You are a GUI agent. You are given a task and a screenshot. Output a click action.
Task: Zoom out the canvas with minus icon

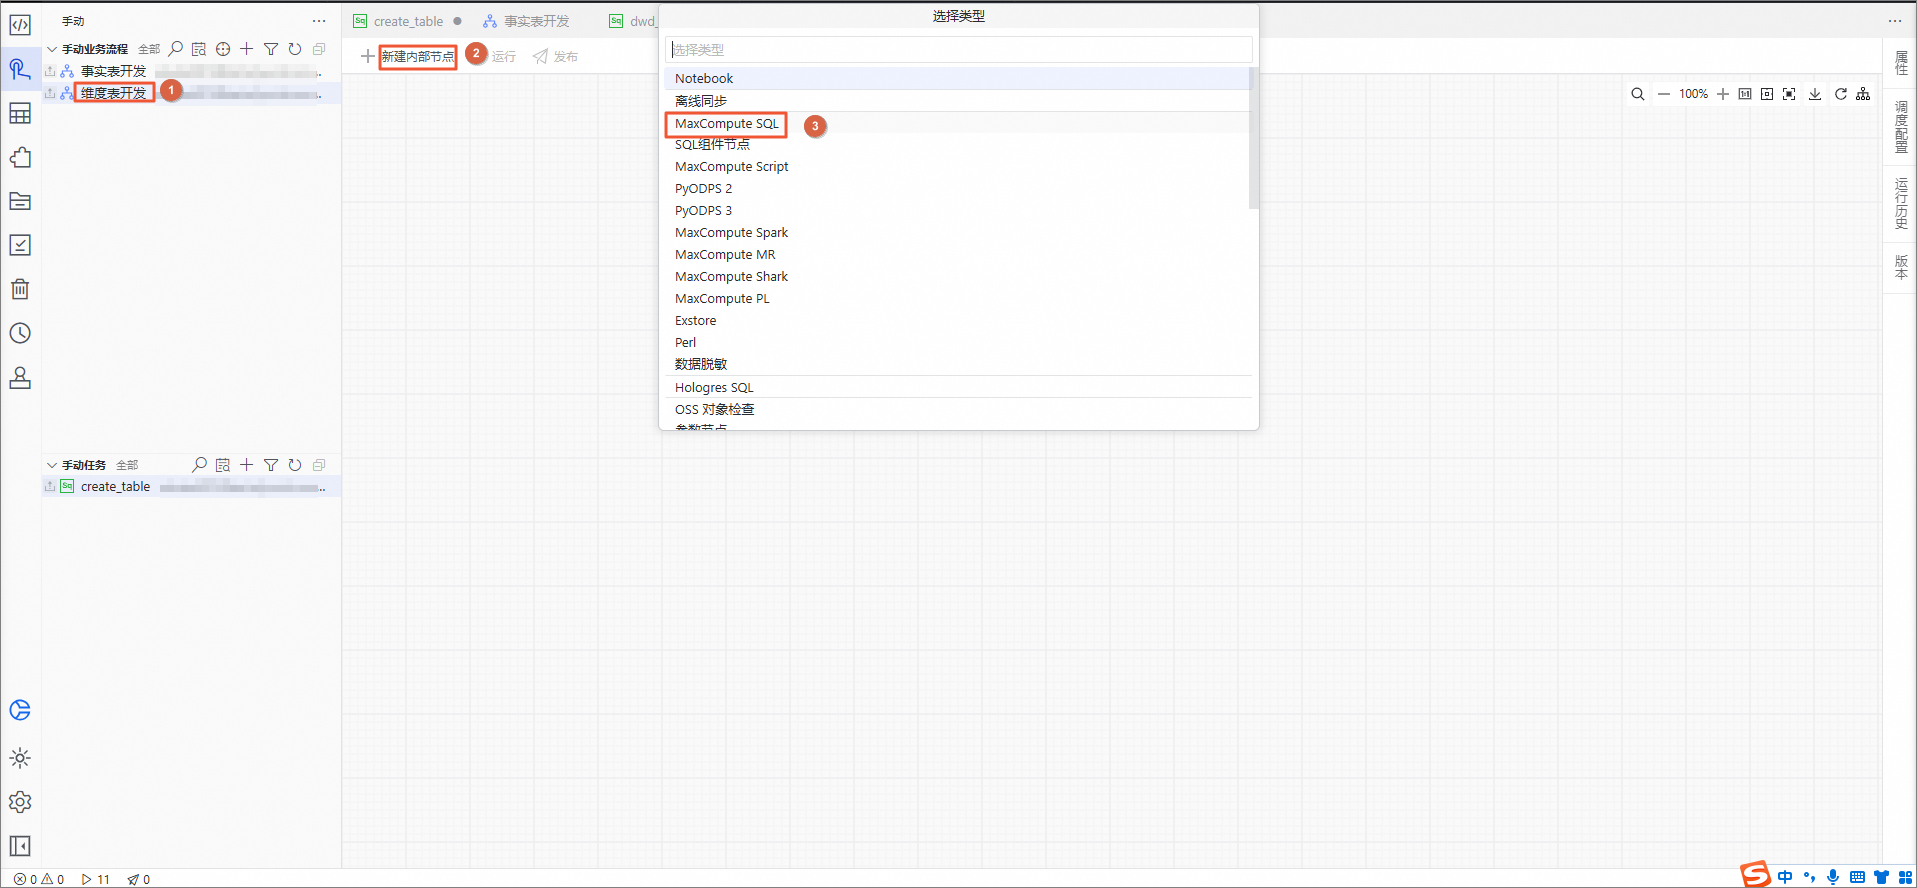coord(1664,94)
